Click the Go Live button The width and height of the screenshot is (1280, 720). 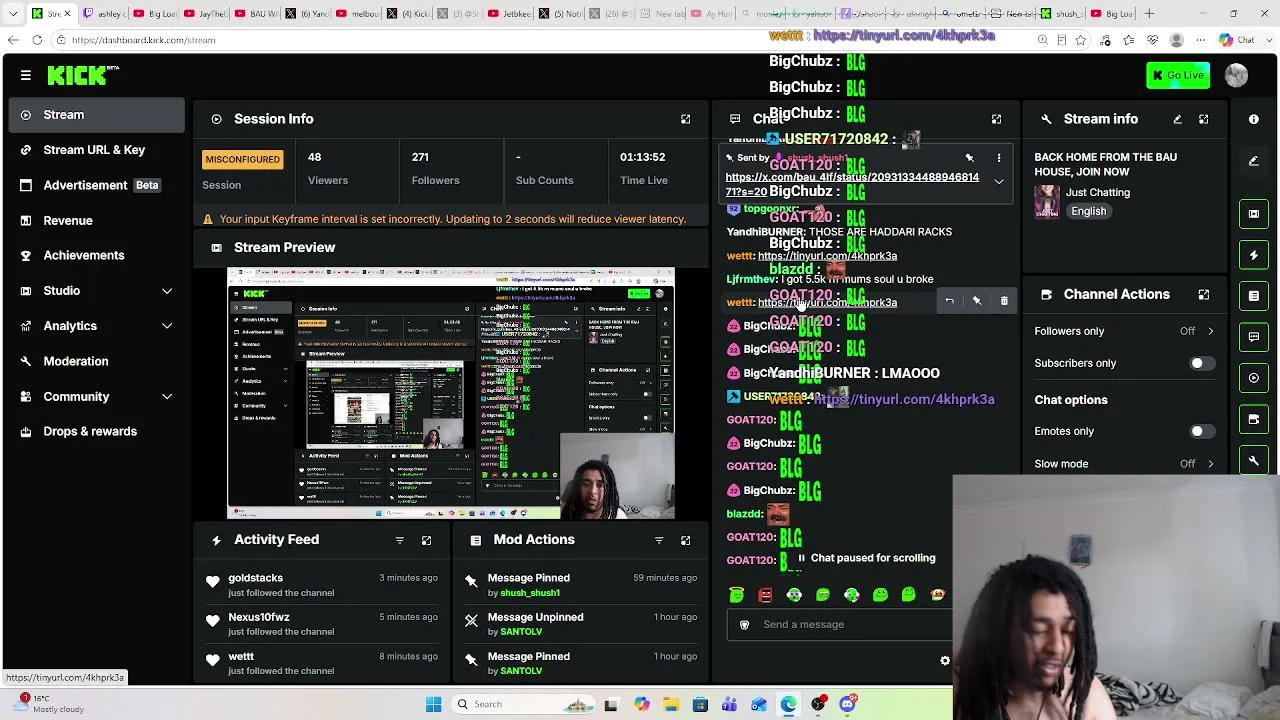point(1178,75)
